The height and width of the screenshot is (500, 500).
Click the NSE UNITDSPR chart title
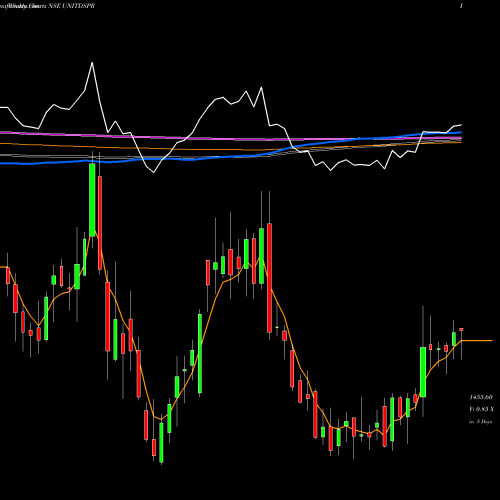[x=71, y=6]
